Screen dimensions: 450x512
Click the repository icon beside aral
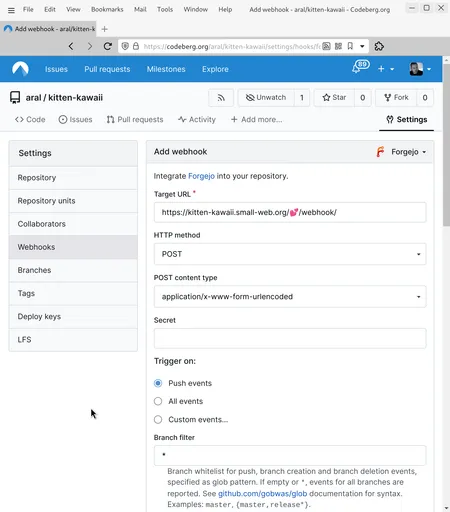pos(15,98)
